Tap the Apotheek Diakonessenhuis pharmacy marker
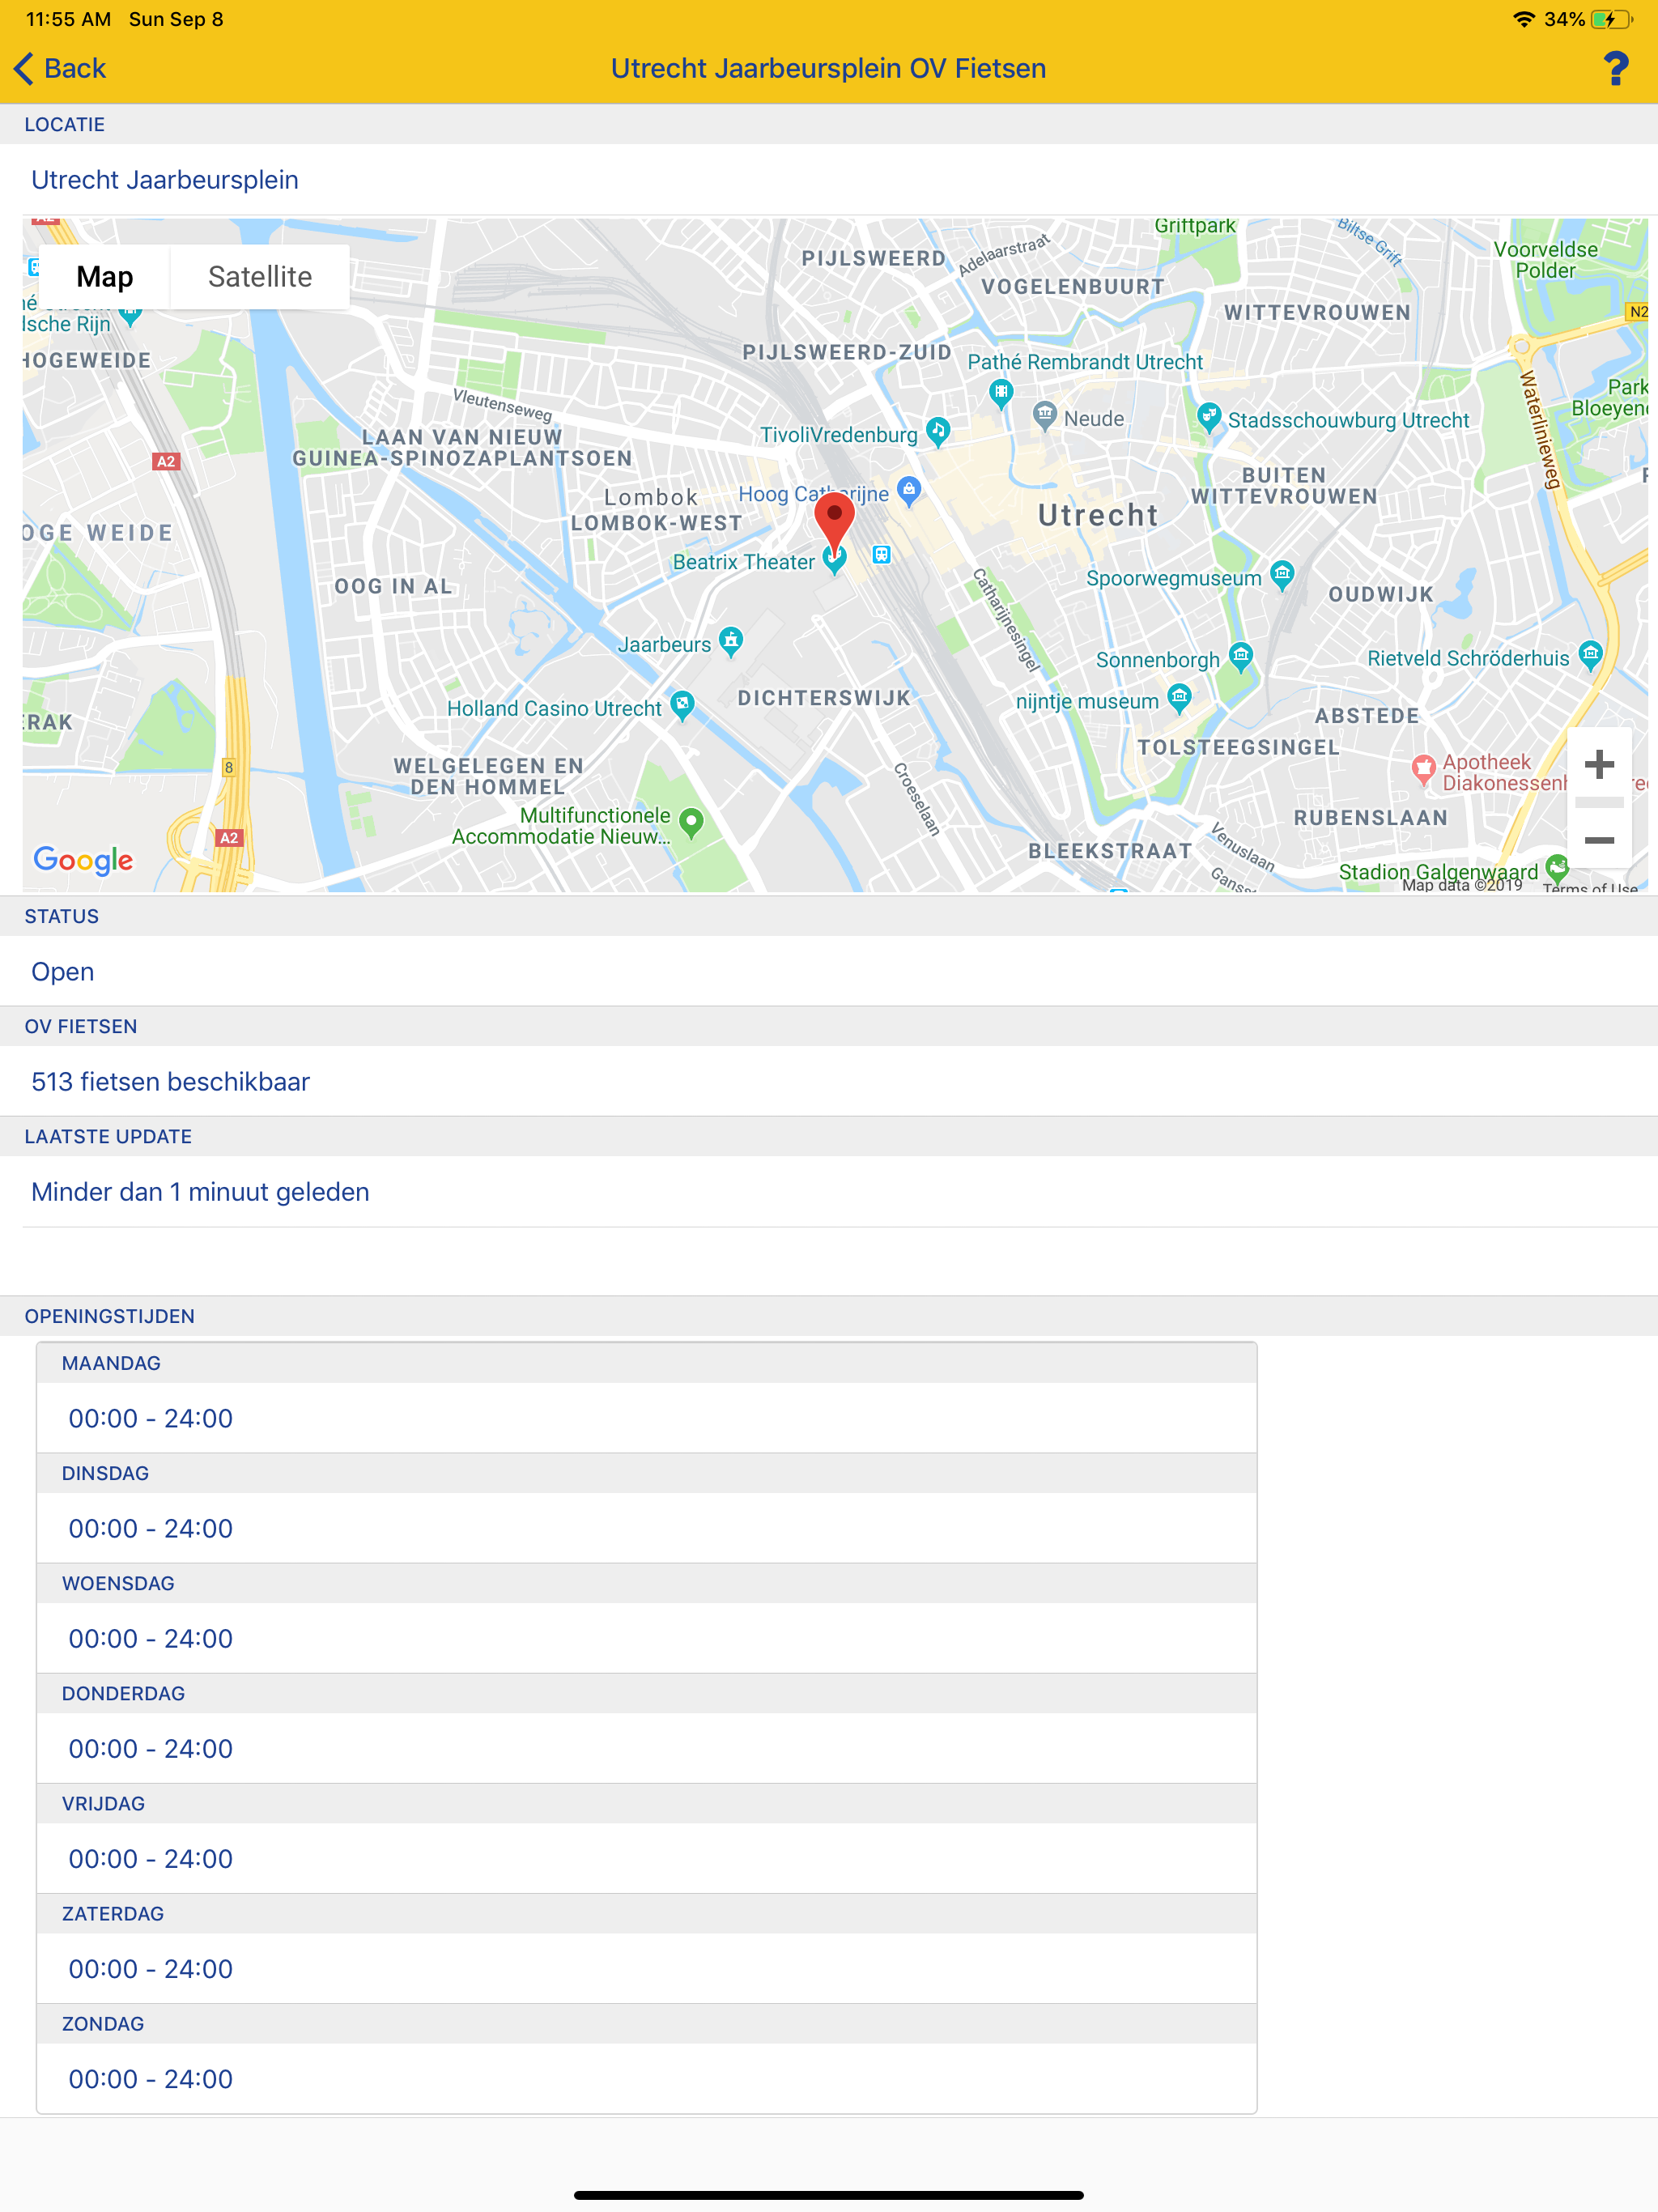The width and height of the screenshot is (1658, 2212). pyautogui.click(x=1423, y=769)
